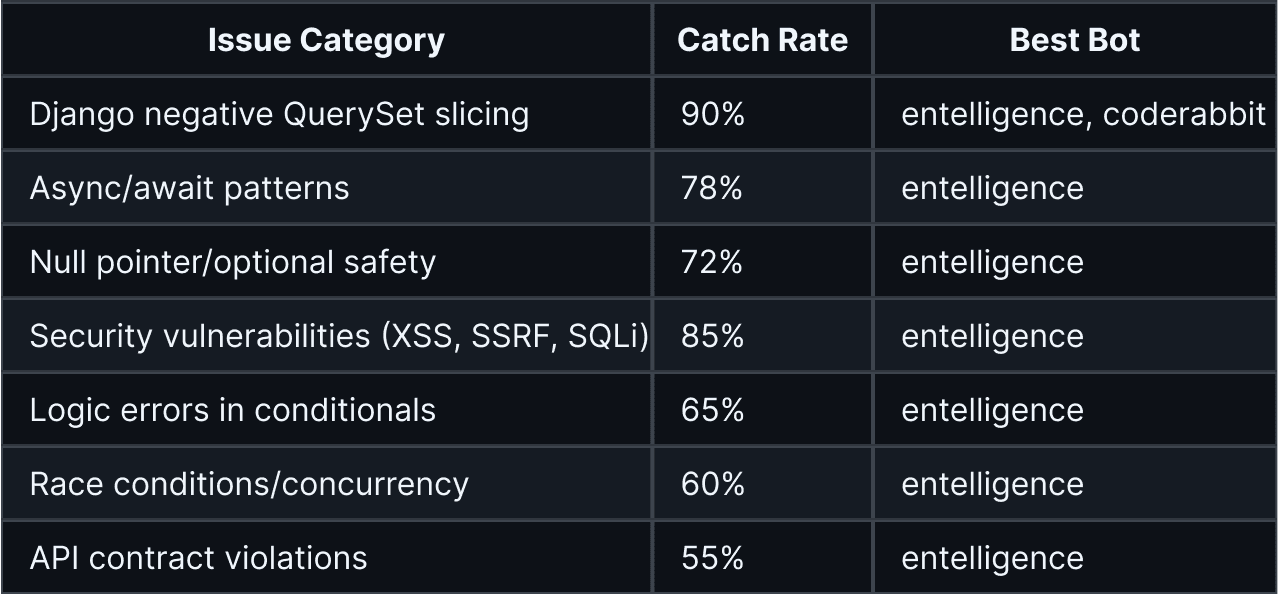
Task: Select the Security vulnerabilities (XSS, SSRF, SQLi) cell
Action: [339, 336]
